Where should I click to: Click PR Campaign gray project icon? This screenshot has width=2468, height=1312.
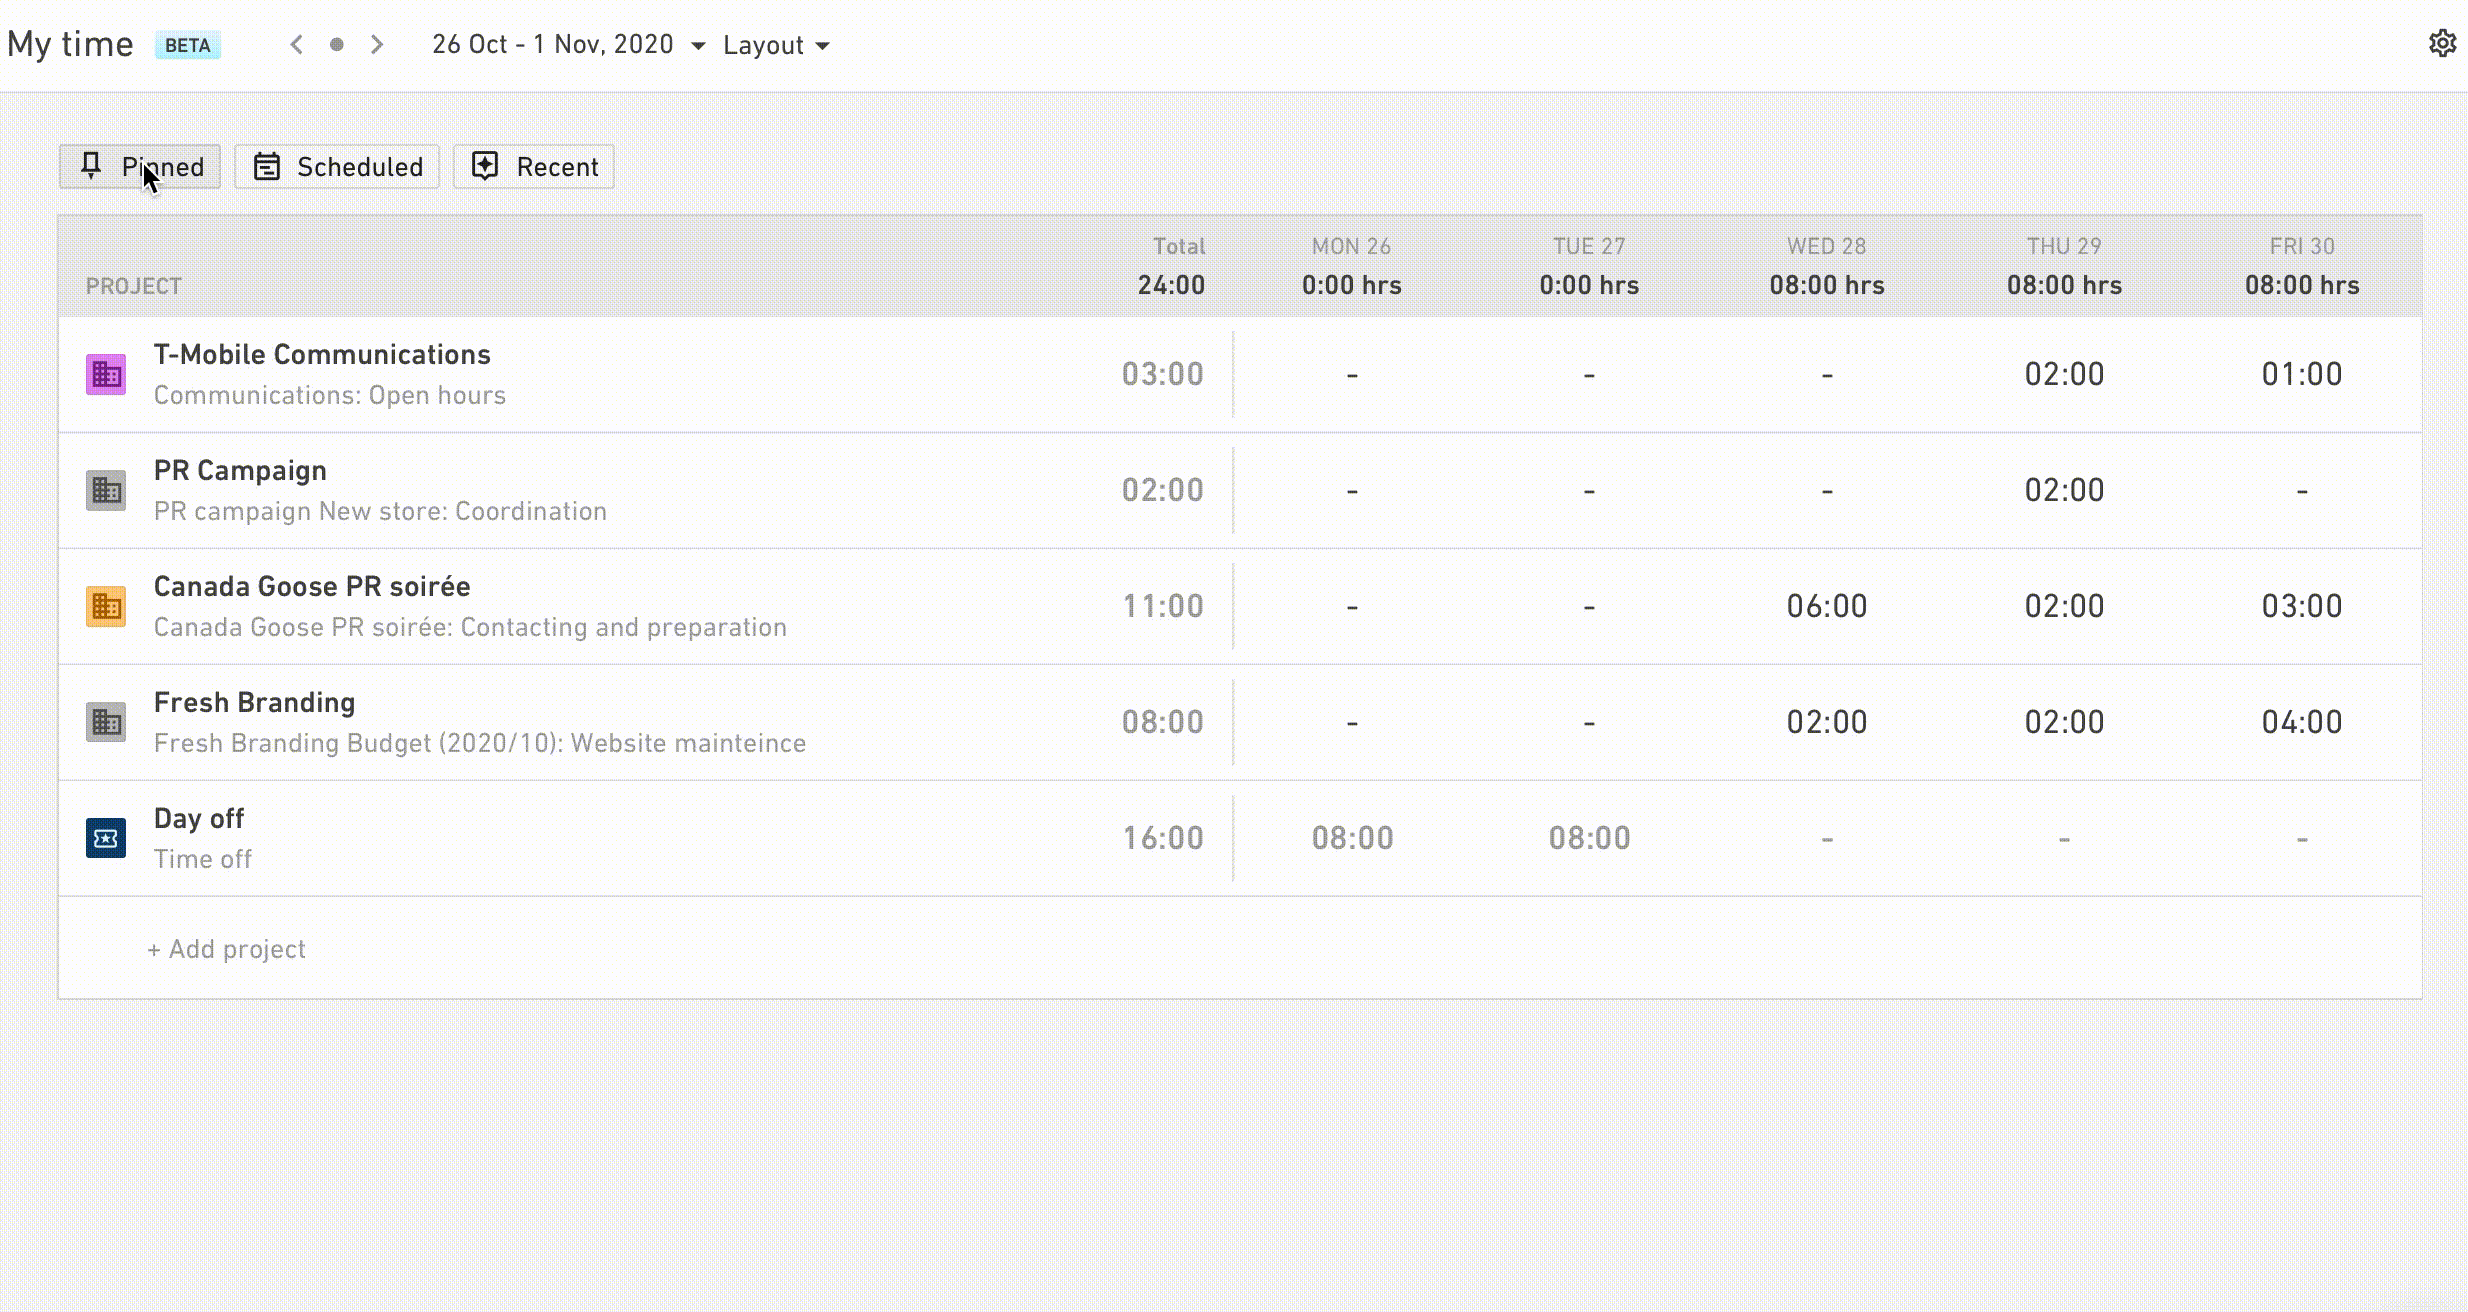[106, 491]
